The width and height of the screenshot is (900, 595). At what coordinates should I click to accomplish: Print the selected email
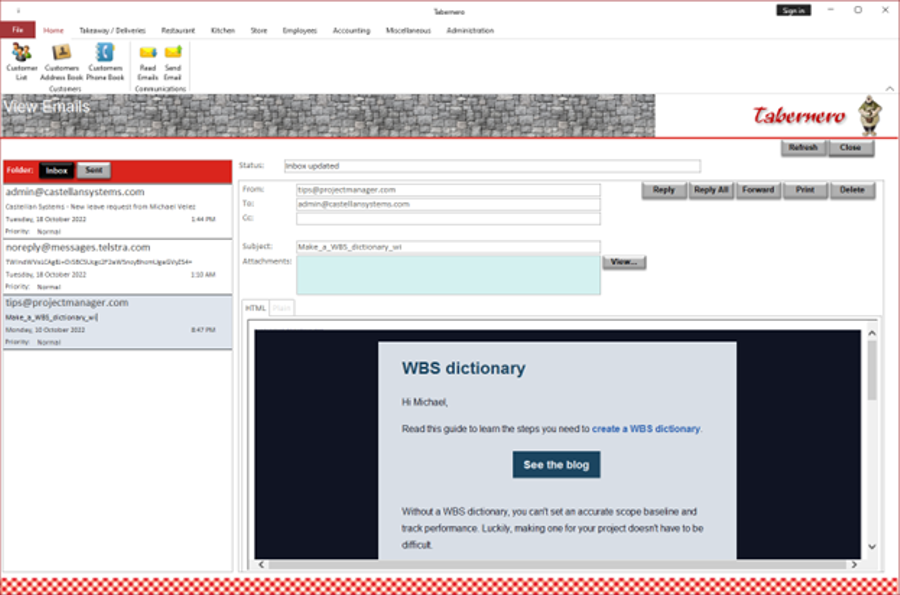[x=805, y=190]
